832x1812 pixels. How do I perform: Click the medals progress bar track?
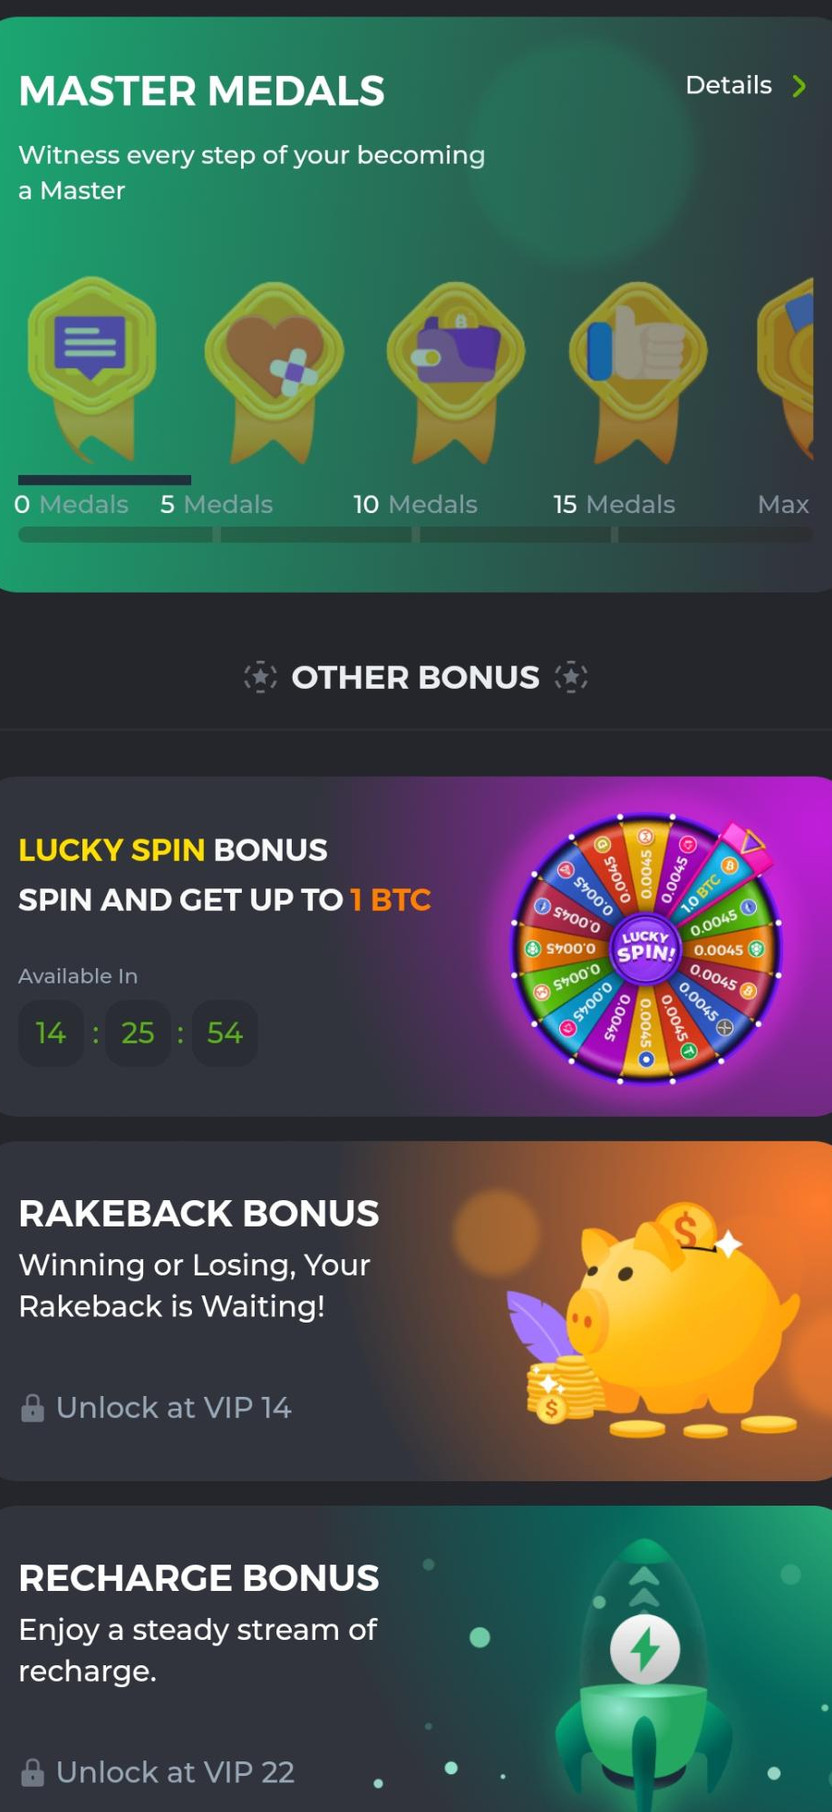pyautogui.click(x=415, y=535)
